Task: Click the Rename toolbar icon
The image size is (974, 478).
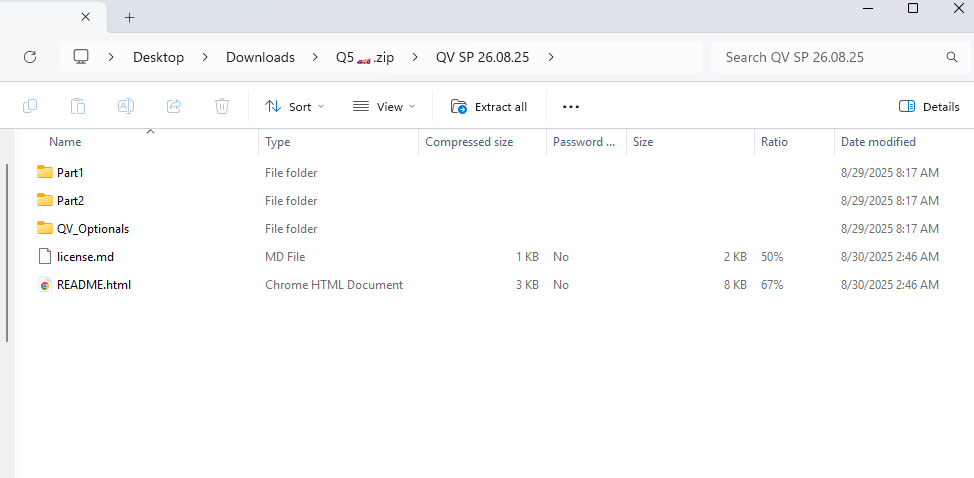Action: point(126,107)
